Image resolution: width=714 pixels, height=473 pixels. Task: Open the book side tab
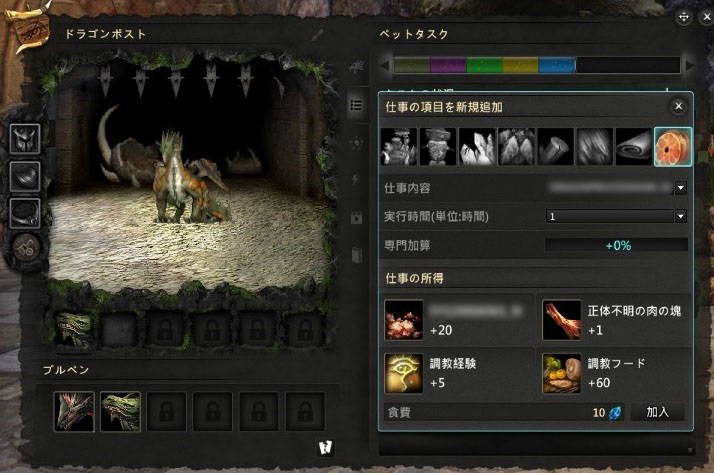(356, 254)
